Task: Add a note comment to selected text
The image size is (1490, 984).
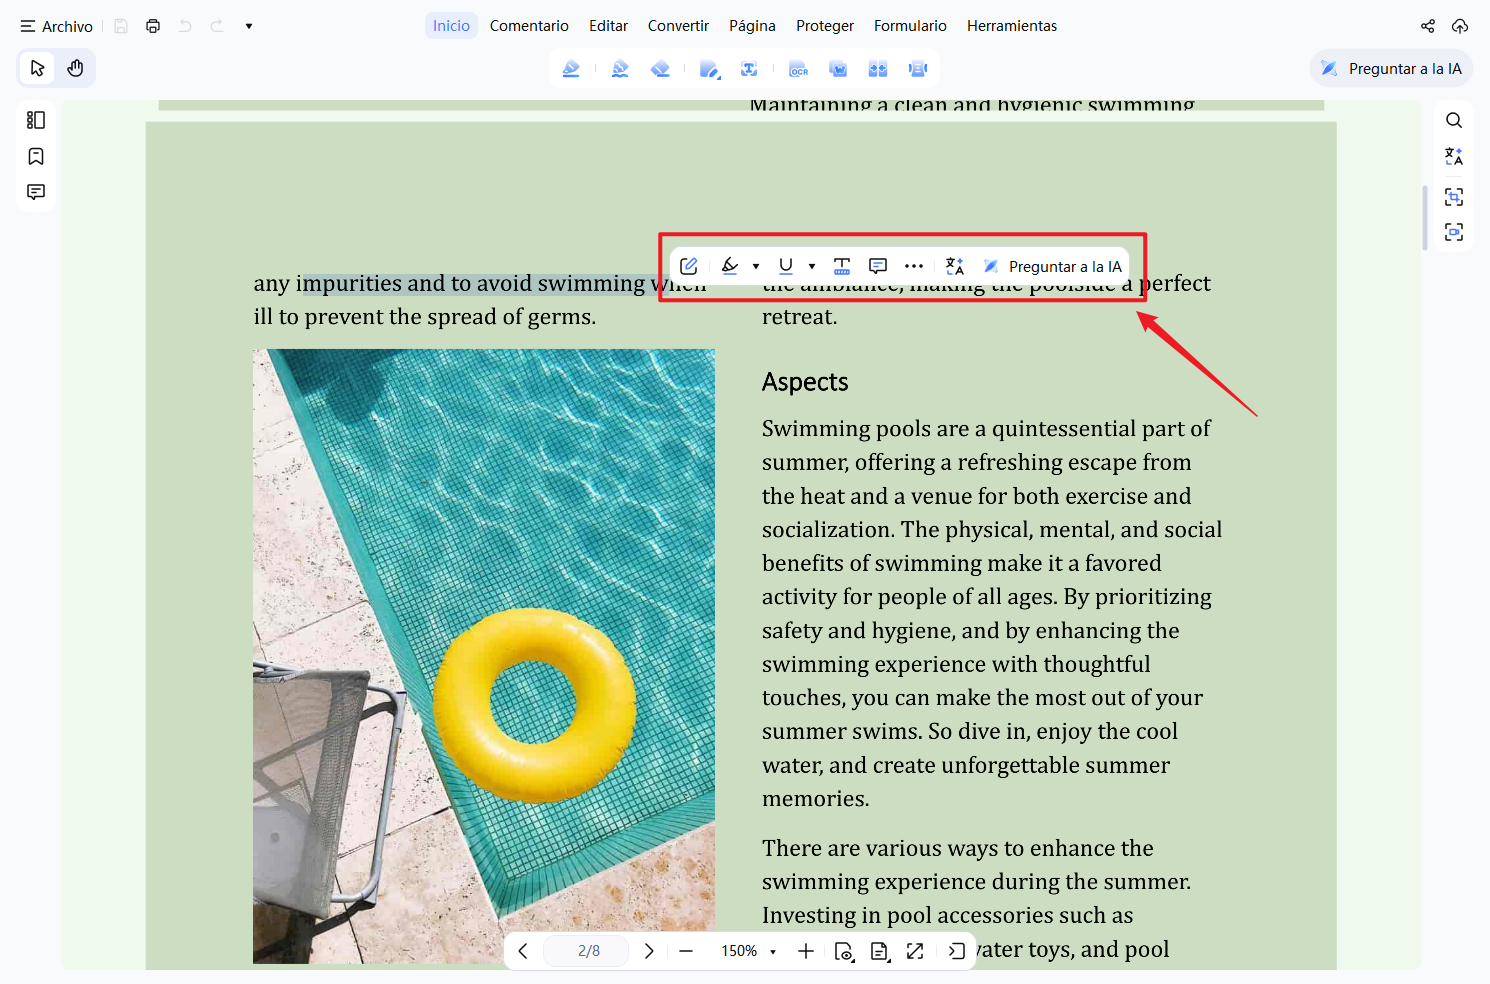Action: pos(878,266)
